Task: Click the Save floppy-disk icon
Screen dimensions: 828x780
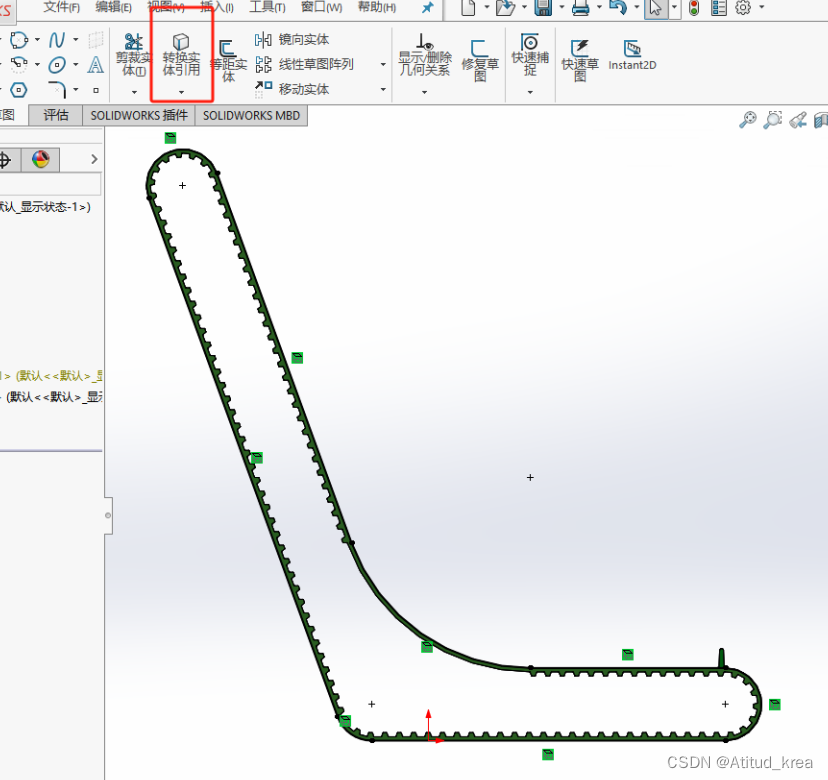Action: (543, 7)
